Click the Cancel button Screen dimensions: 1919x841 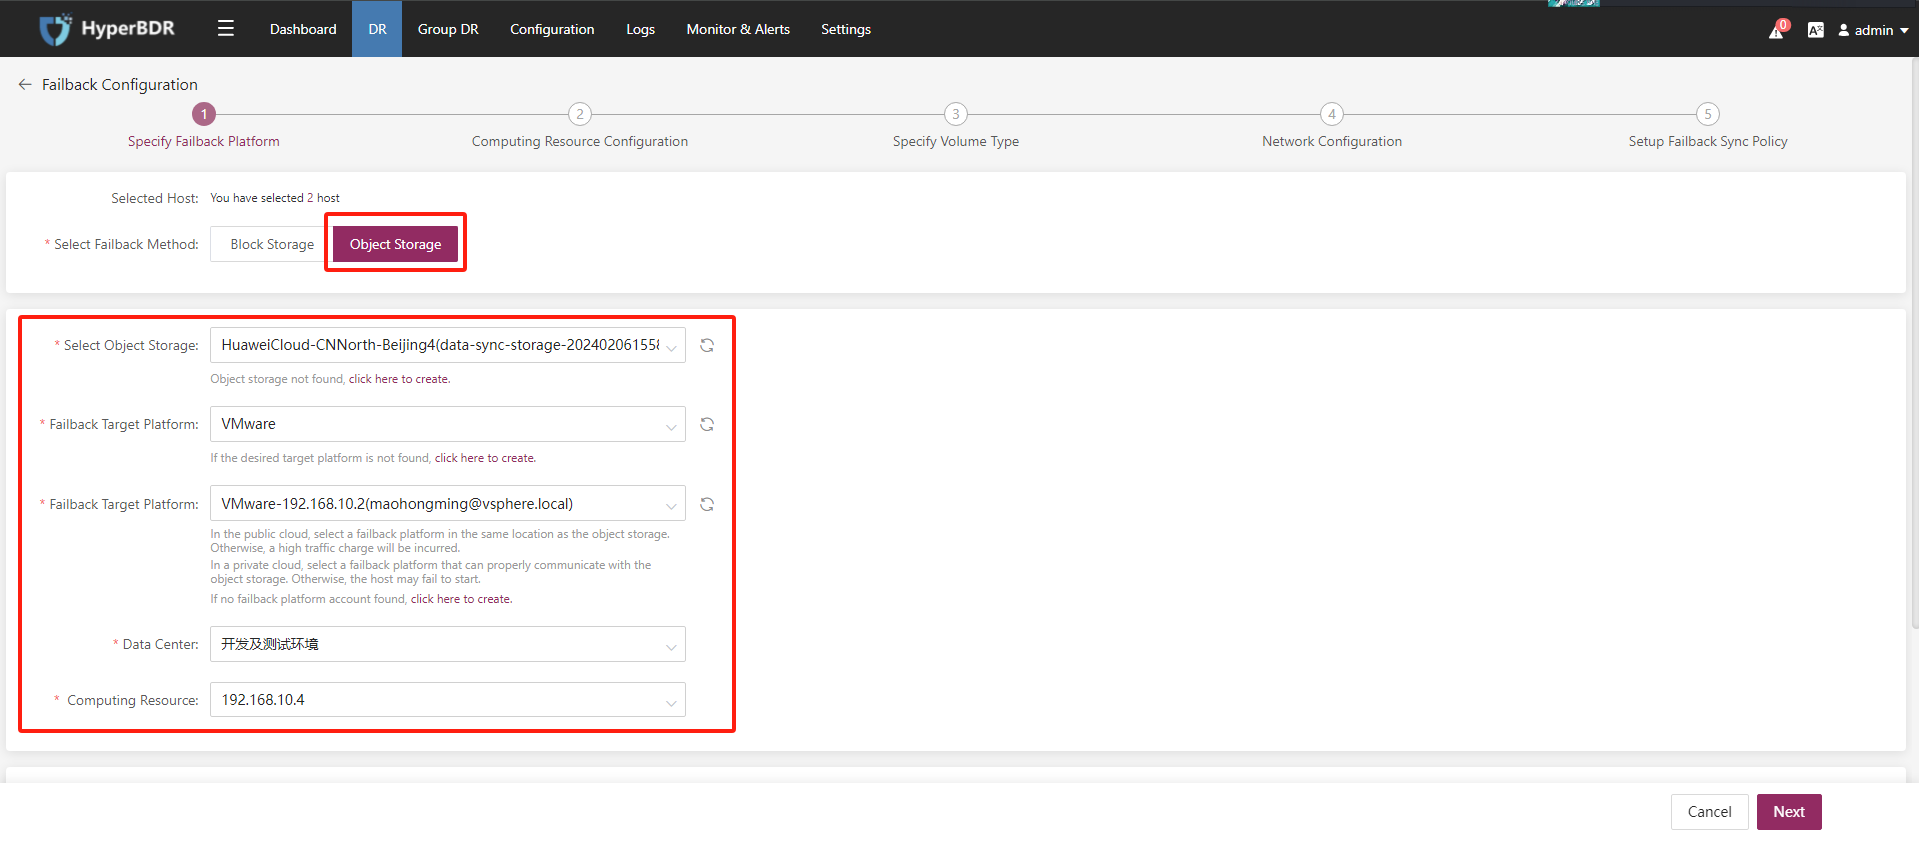(x=1709, y=812)
